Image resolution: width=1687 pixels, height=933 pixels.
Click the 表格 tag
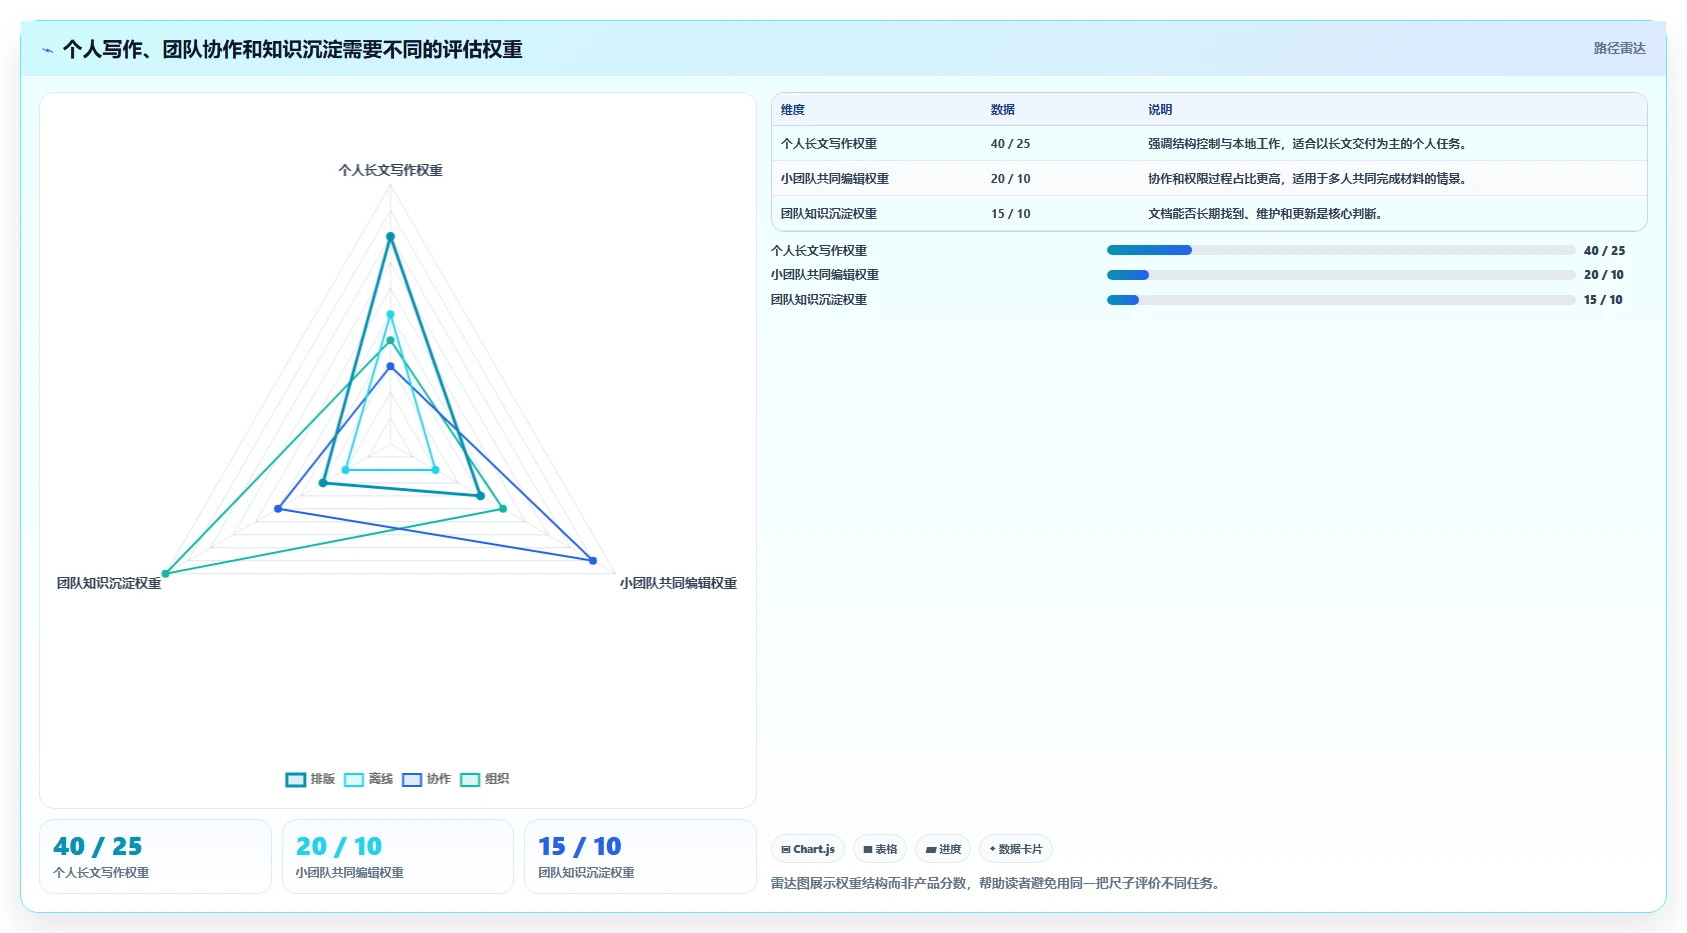pyautogui.click(x=880, y=849)
